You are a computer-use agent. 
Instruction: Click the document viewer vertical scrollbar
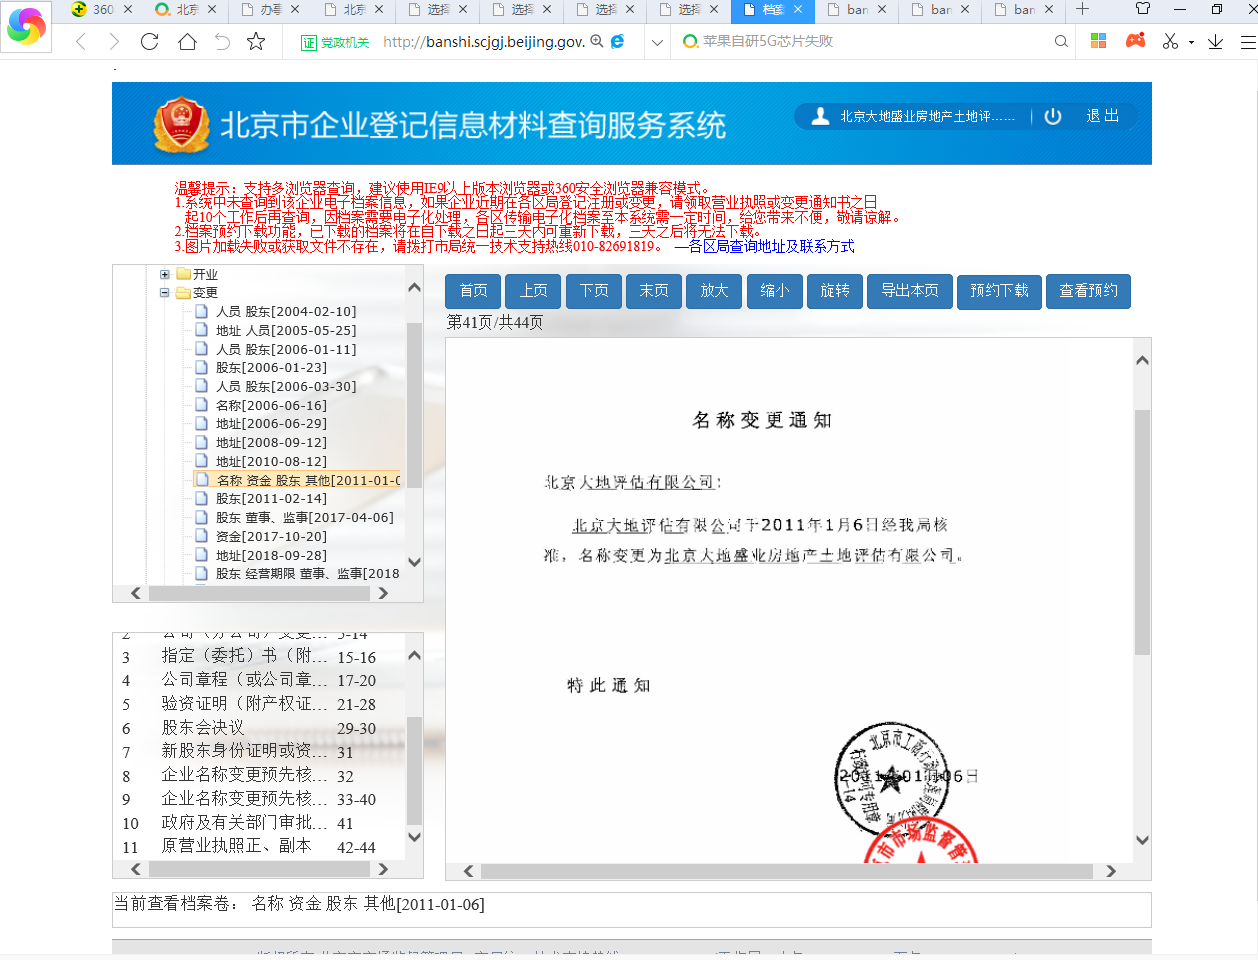(x=1142, y=530)
